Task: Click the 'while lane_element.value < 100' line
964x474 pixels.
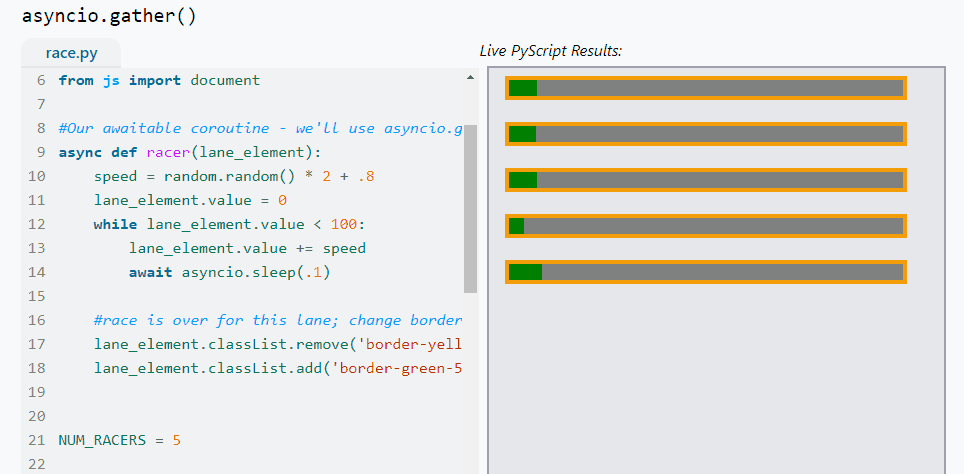Action: 230,224
